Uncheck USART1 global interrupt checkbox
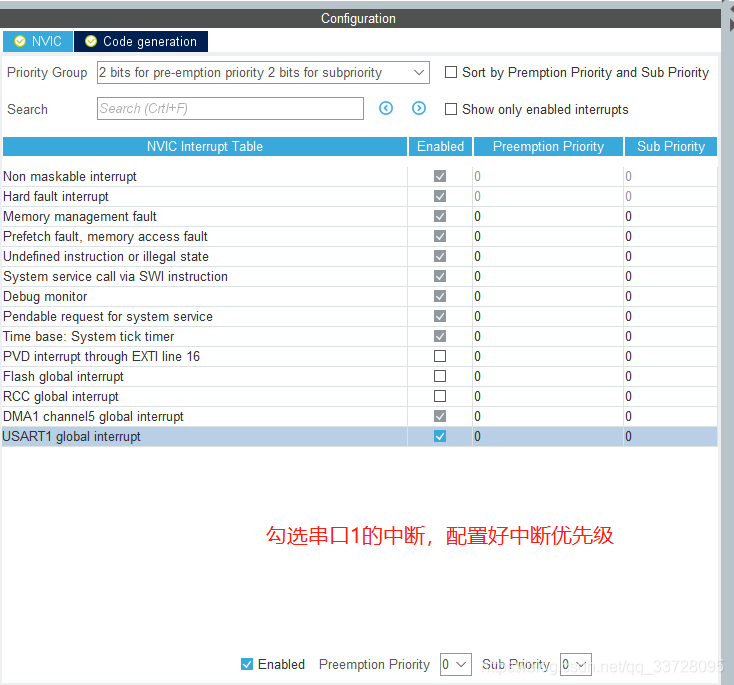 click(x=440, y=436)
